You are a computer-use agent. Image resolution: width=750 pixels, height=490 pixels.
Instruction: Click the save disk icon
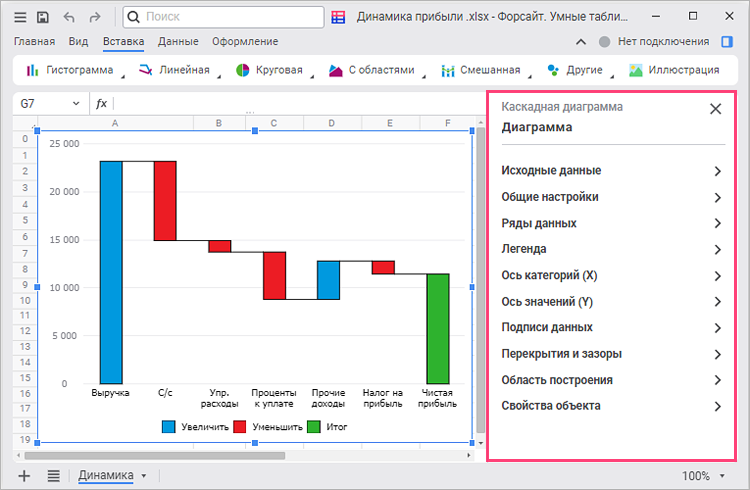tap(43, 17)
